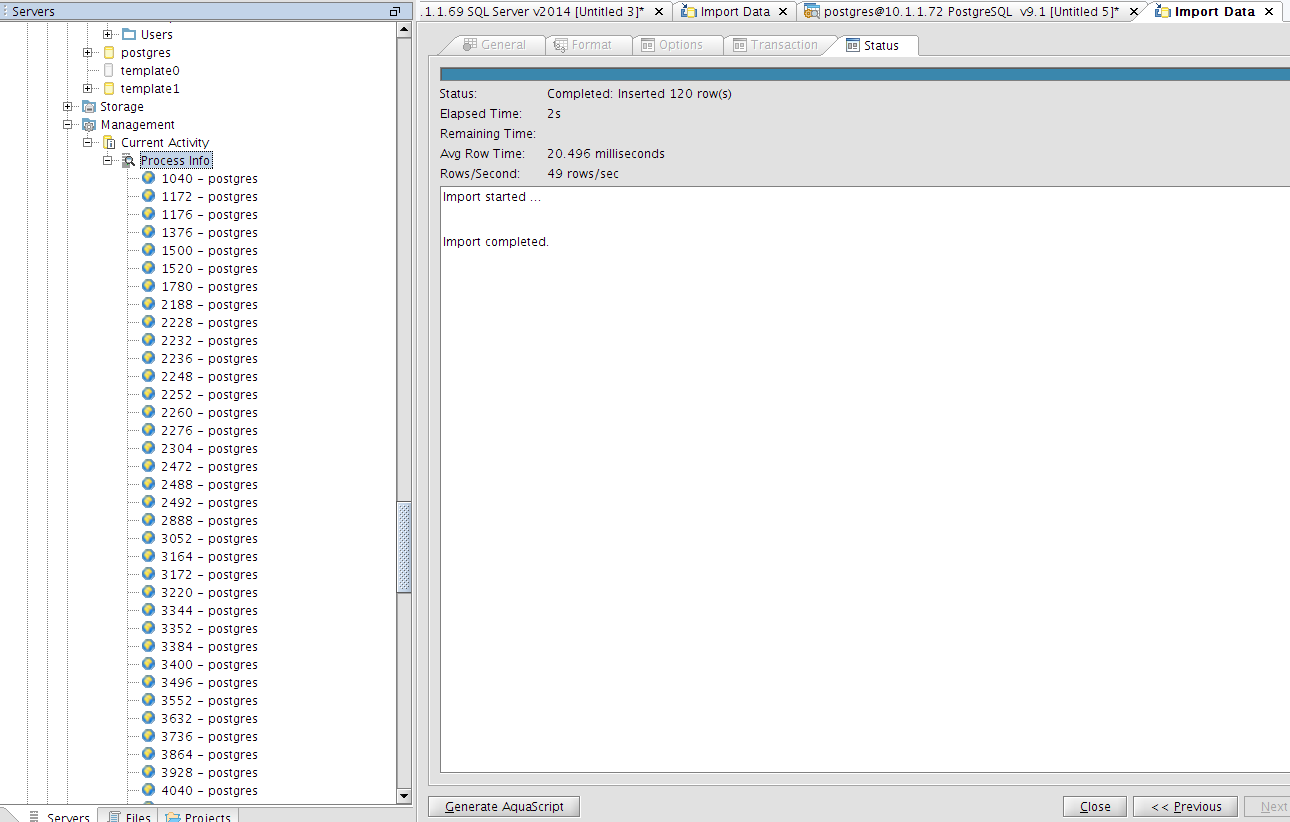Click the icon for process 1176 – postgres
1290x822 pixels.
click(x=149, y=214)
